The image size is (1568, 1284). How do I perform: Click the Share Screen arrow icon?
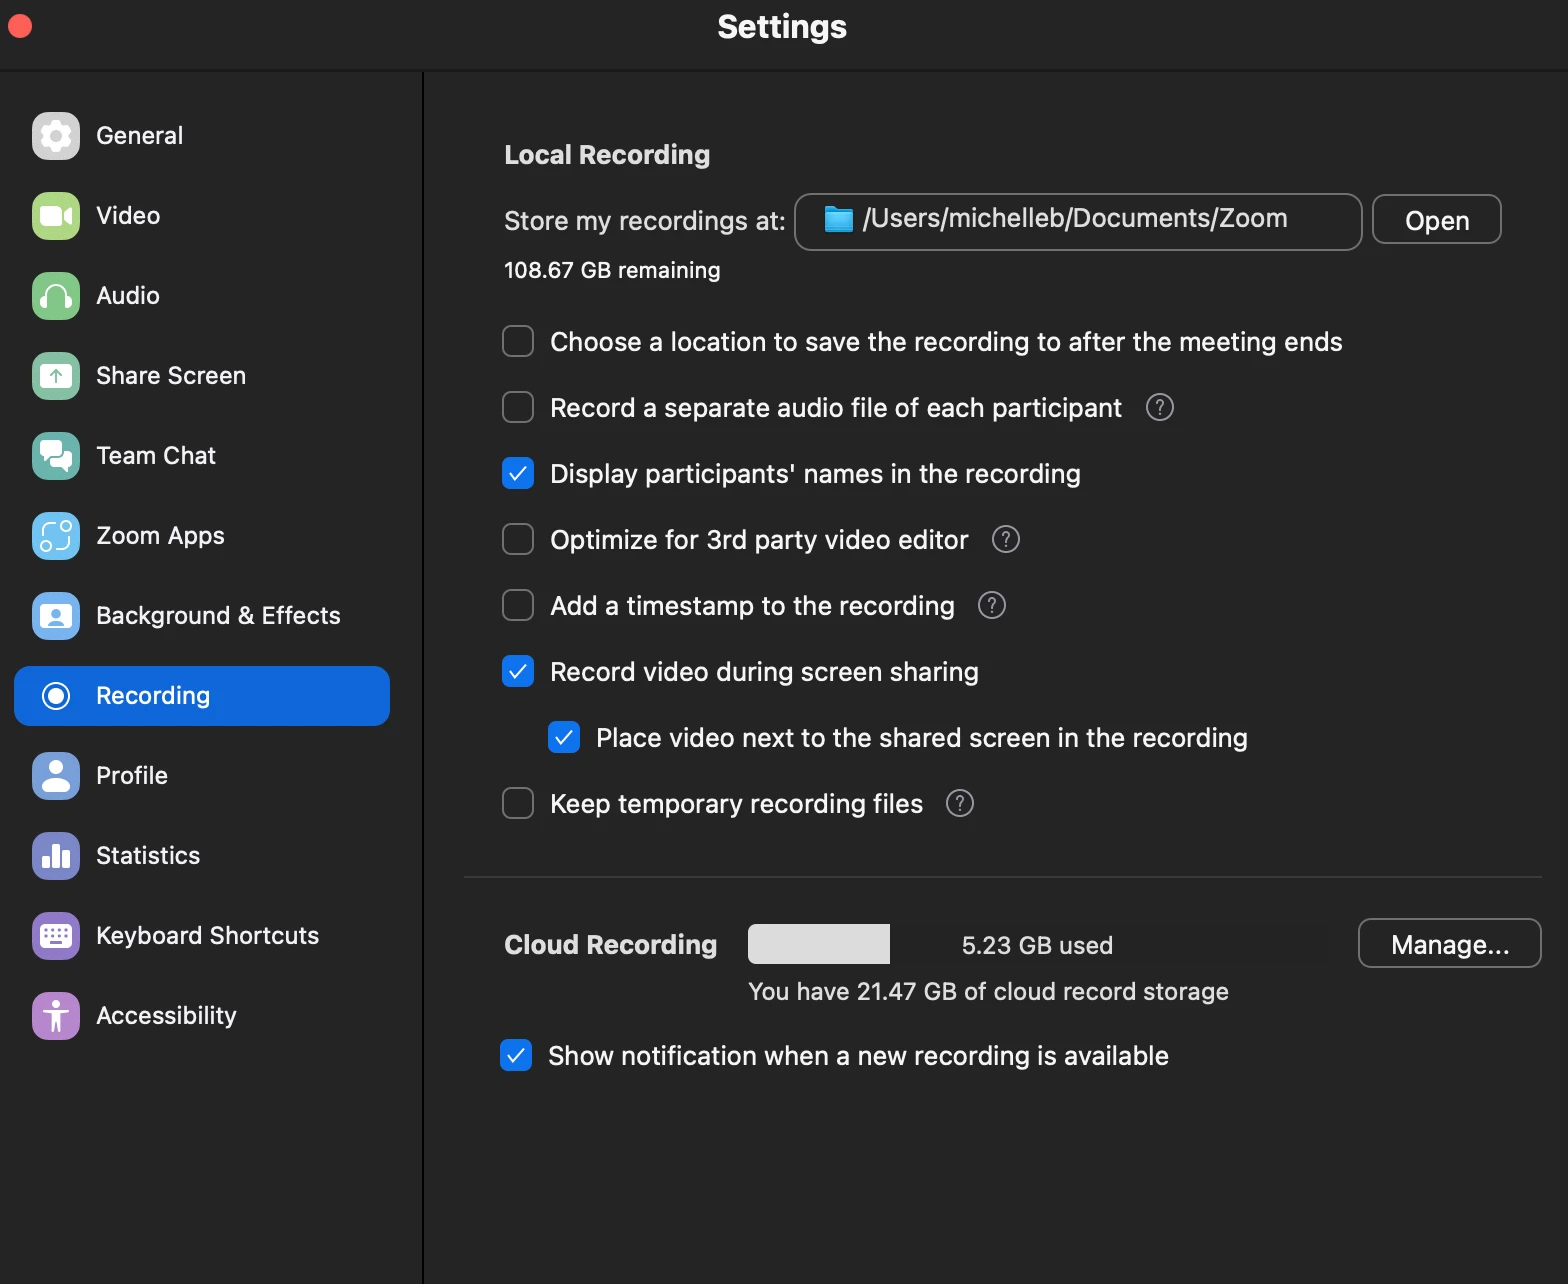[56, 376]
